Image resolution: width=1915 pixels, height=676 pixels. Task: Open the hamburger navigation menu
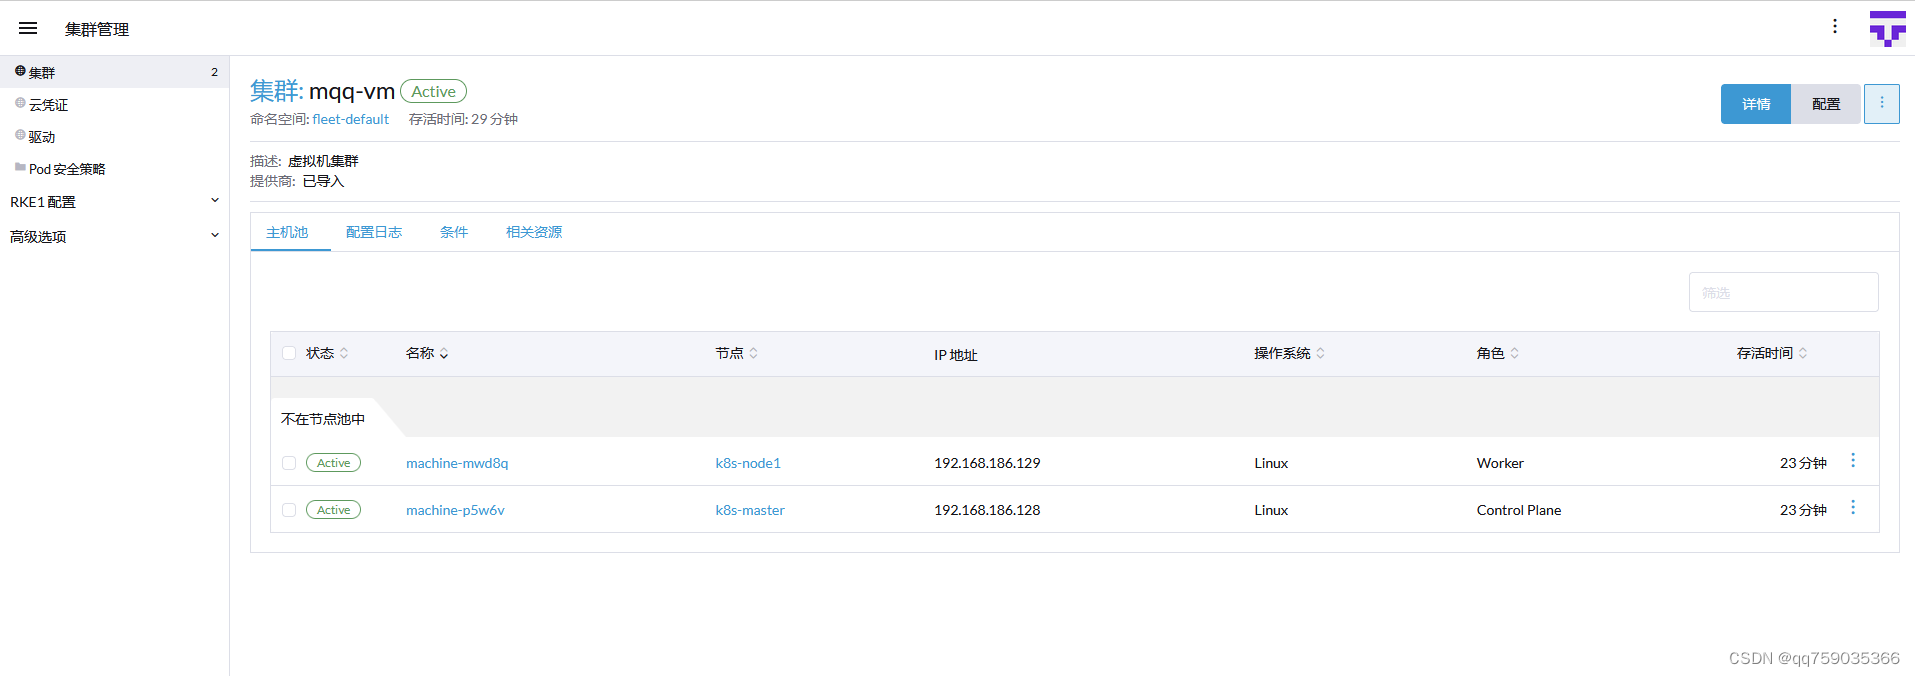28,28
